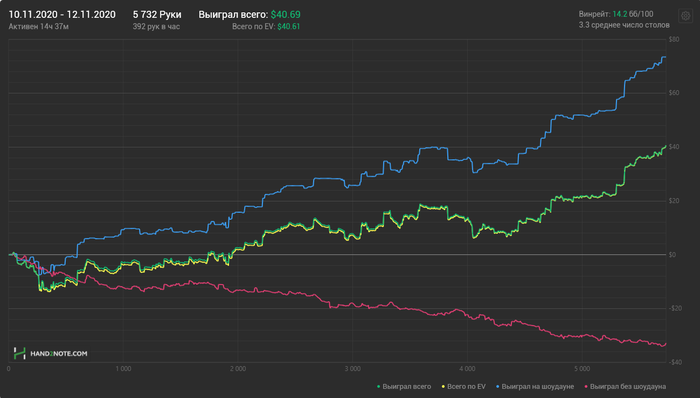Toggle yellow 'Всего по EV' legend series
Image resolution: width=700 pixels, height=398 pixels.
tap(463, 386)
